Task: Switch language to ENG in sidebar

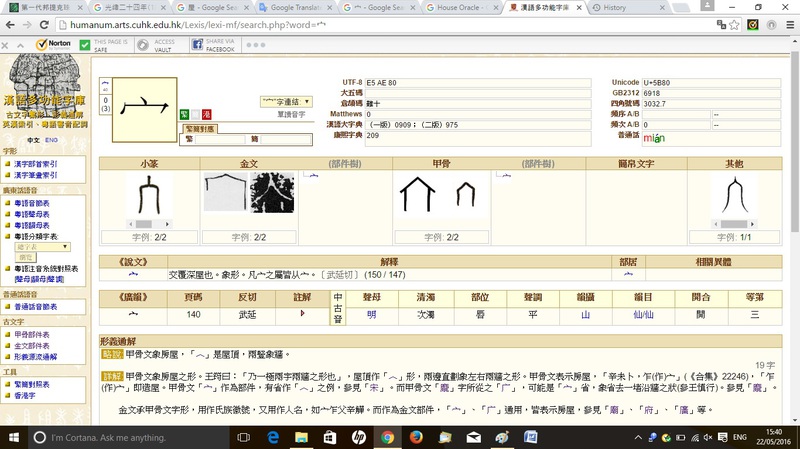Action: tap(52, 141)
